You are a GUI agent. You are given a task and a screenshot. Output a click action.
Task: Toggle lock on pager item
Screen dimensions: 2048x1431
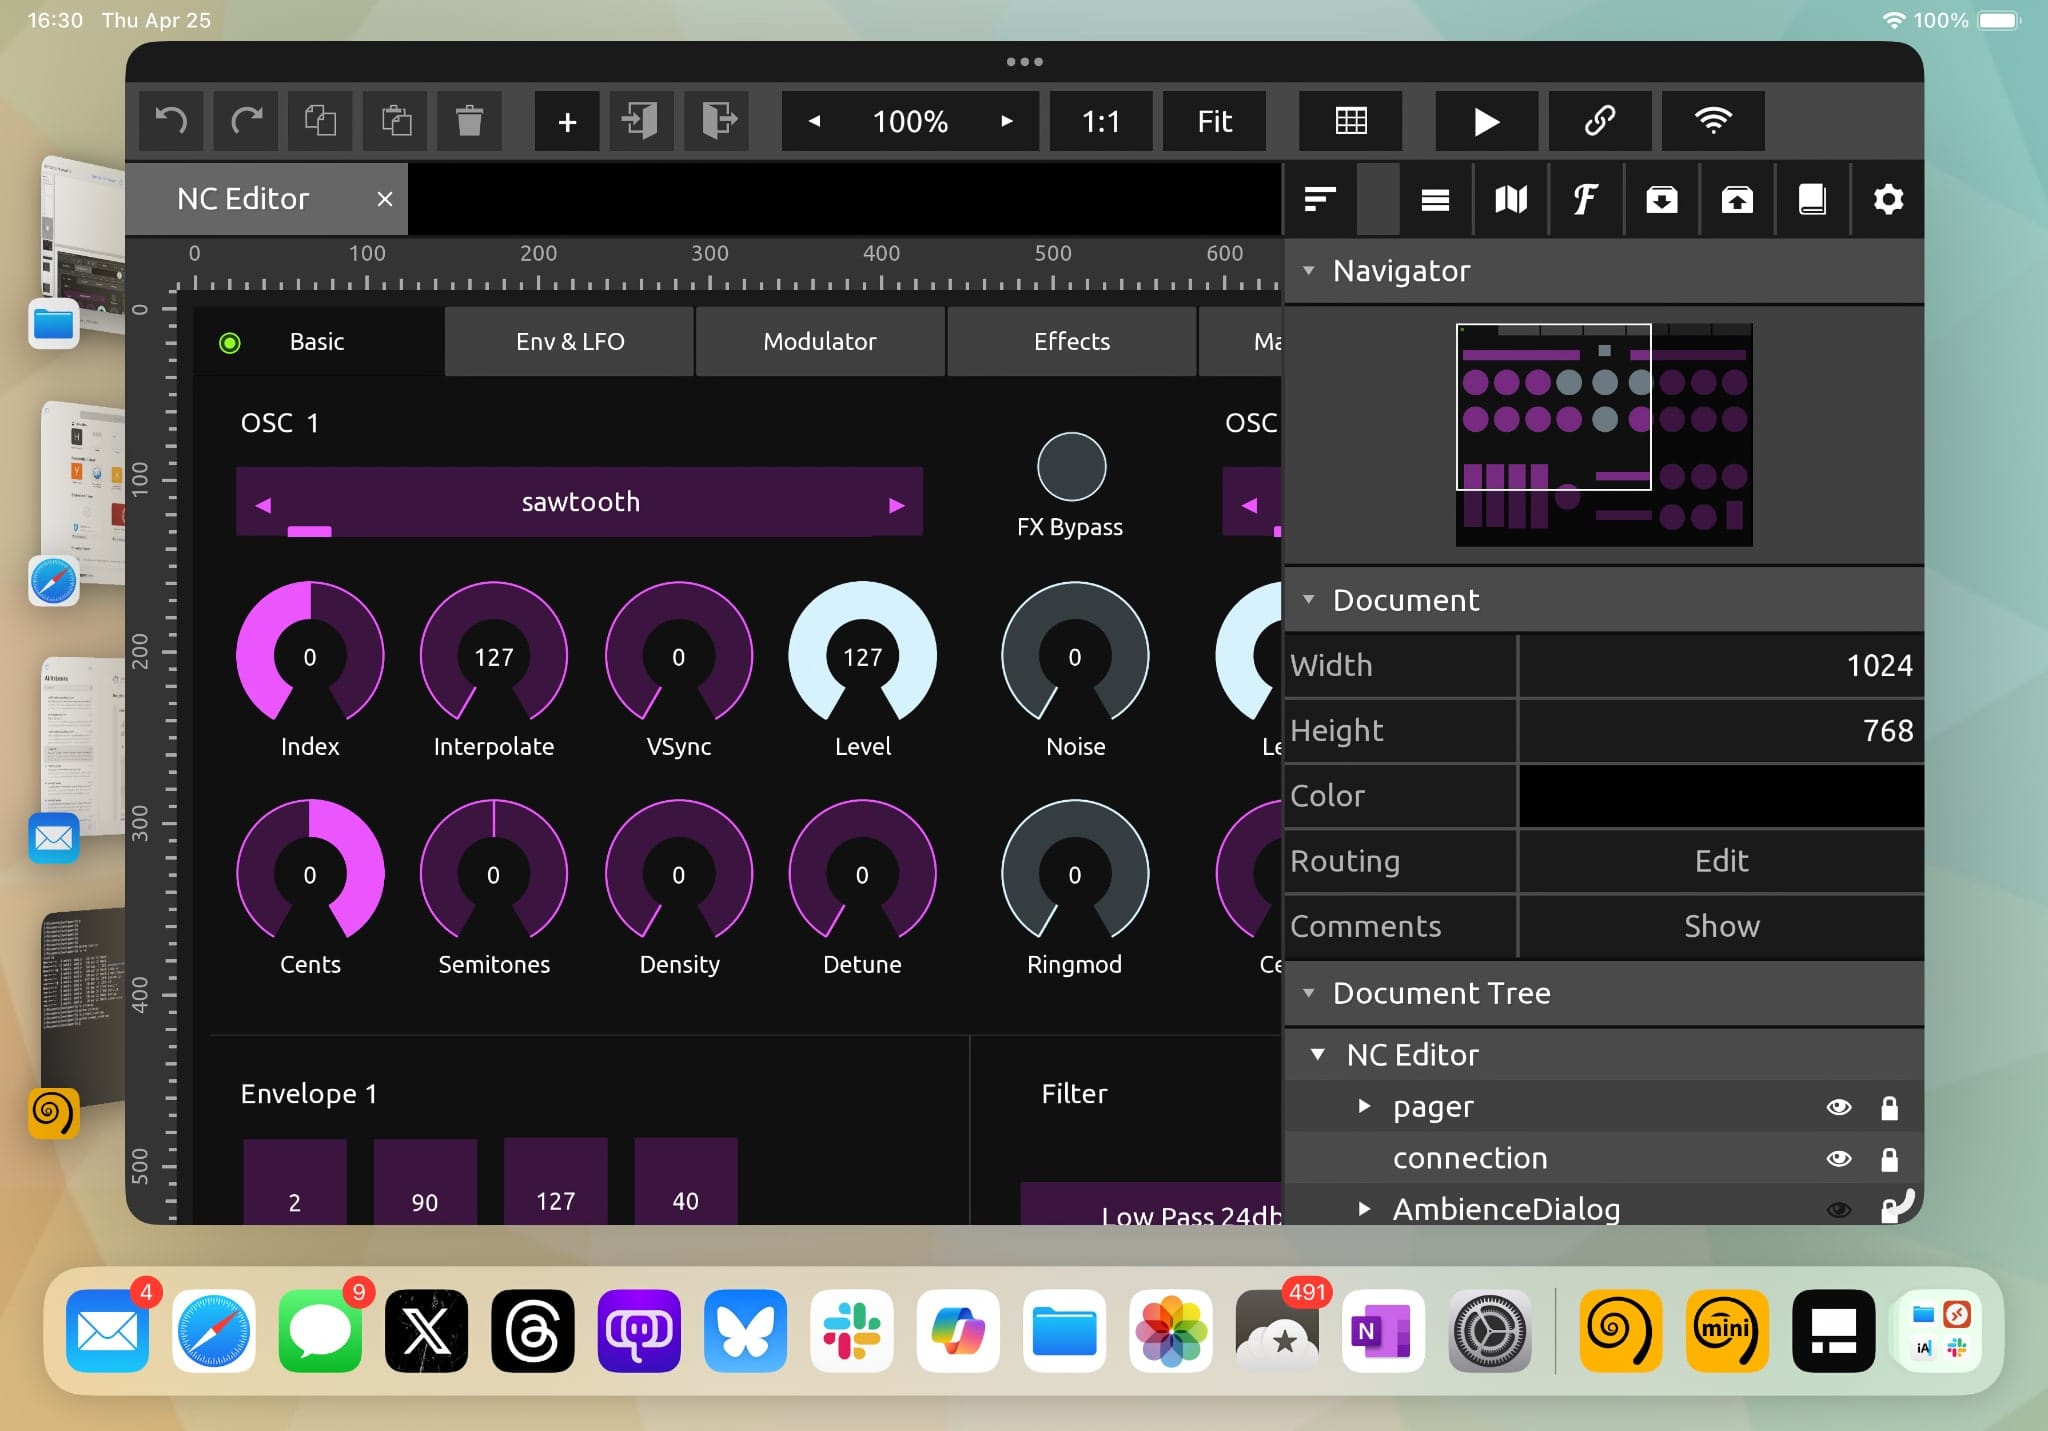tap(1889, 1107)
